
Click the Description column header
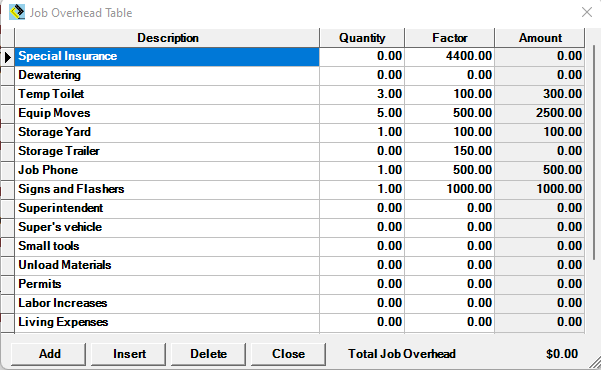167,38
